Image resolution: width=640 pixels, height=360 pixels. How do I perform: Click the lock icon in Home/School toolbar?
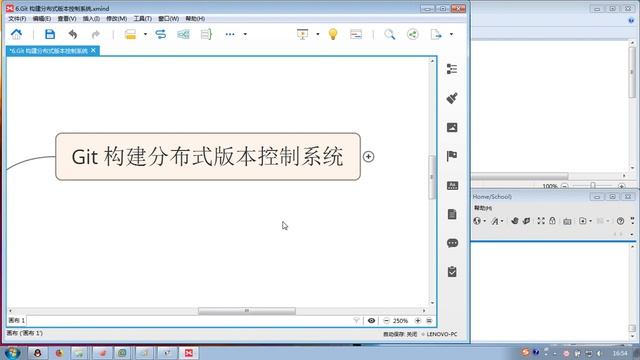552,221
